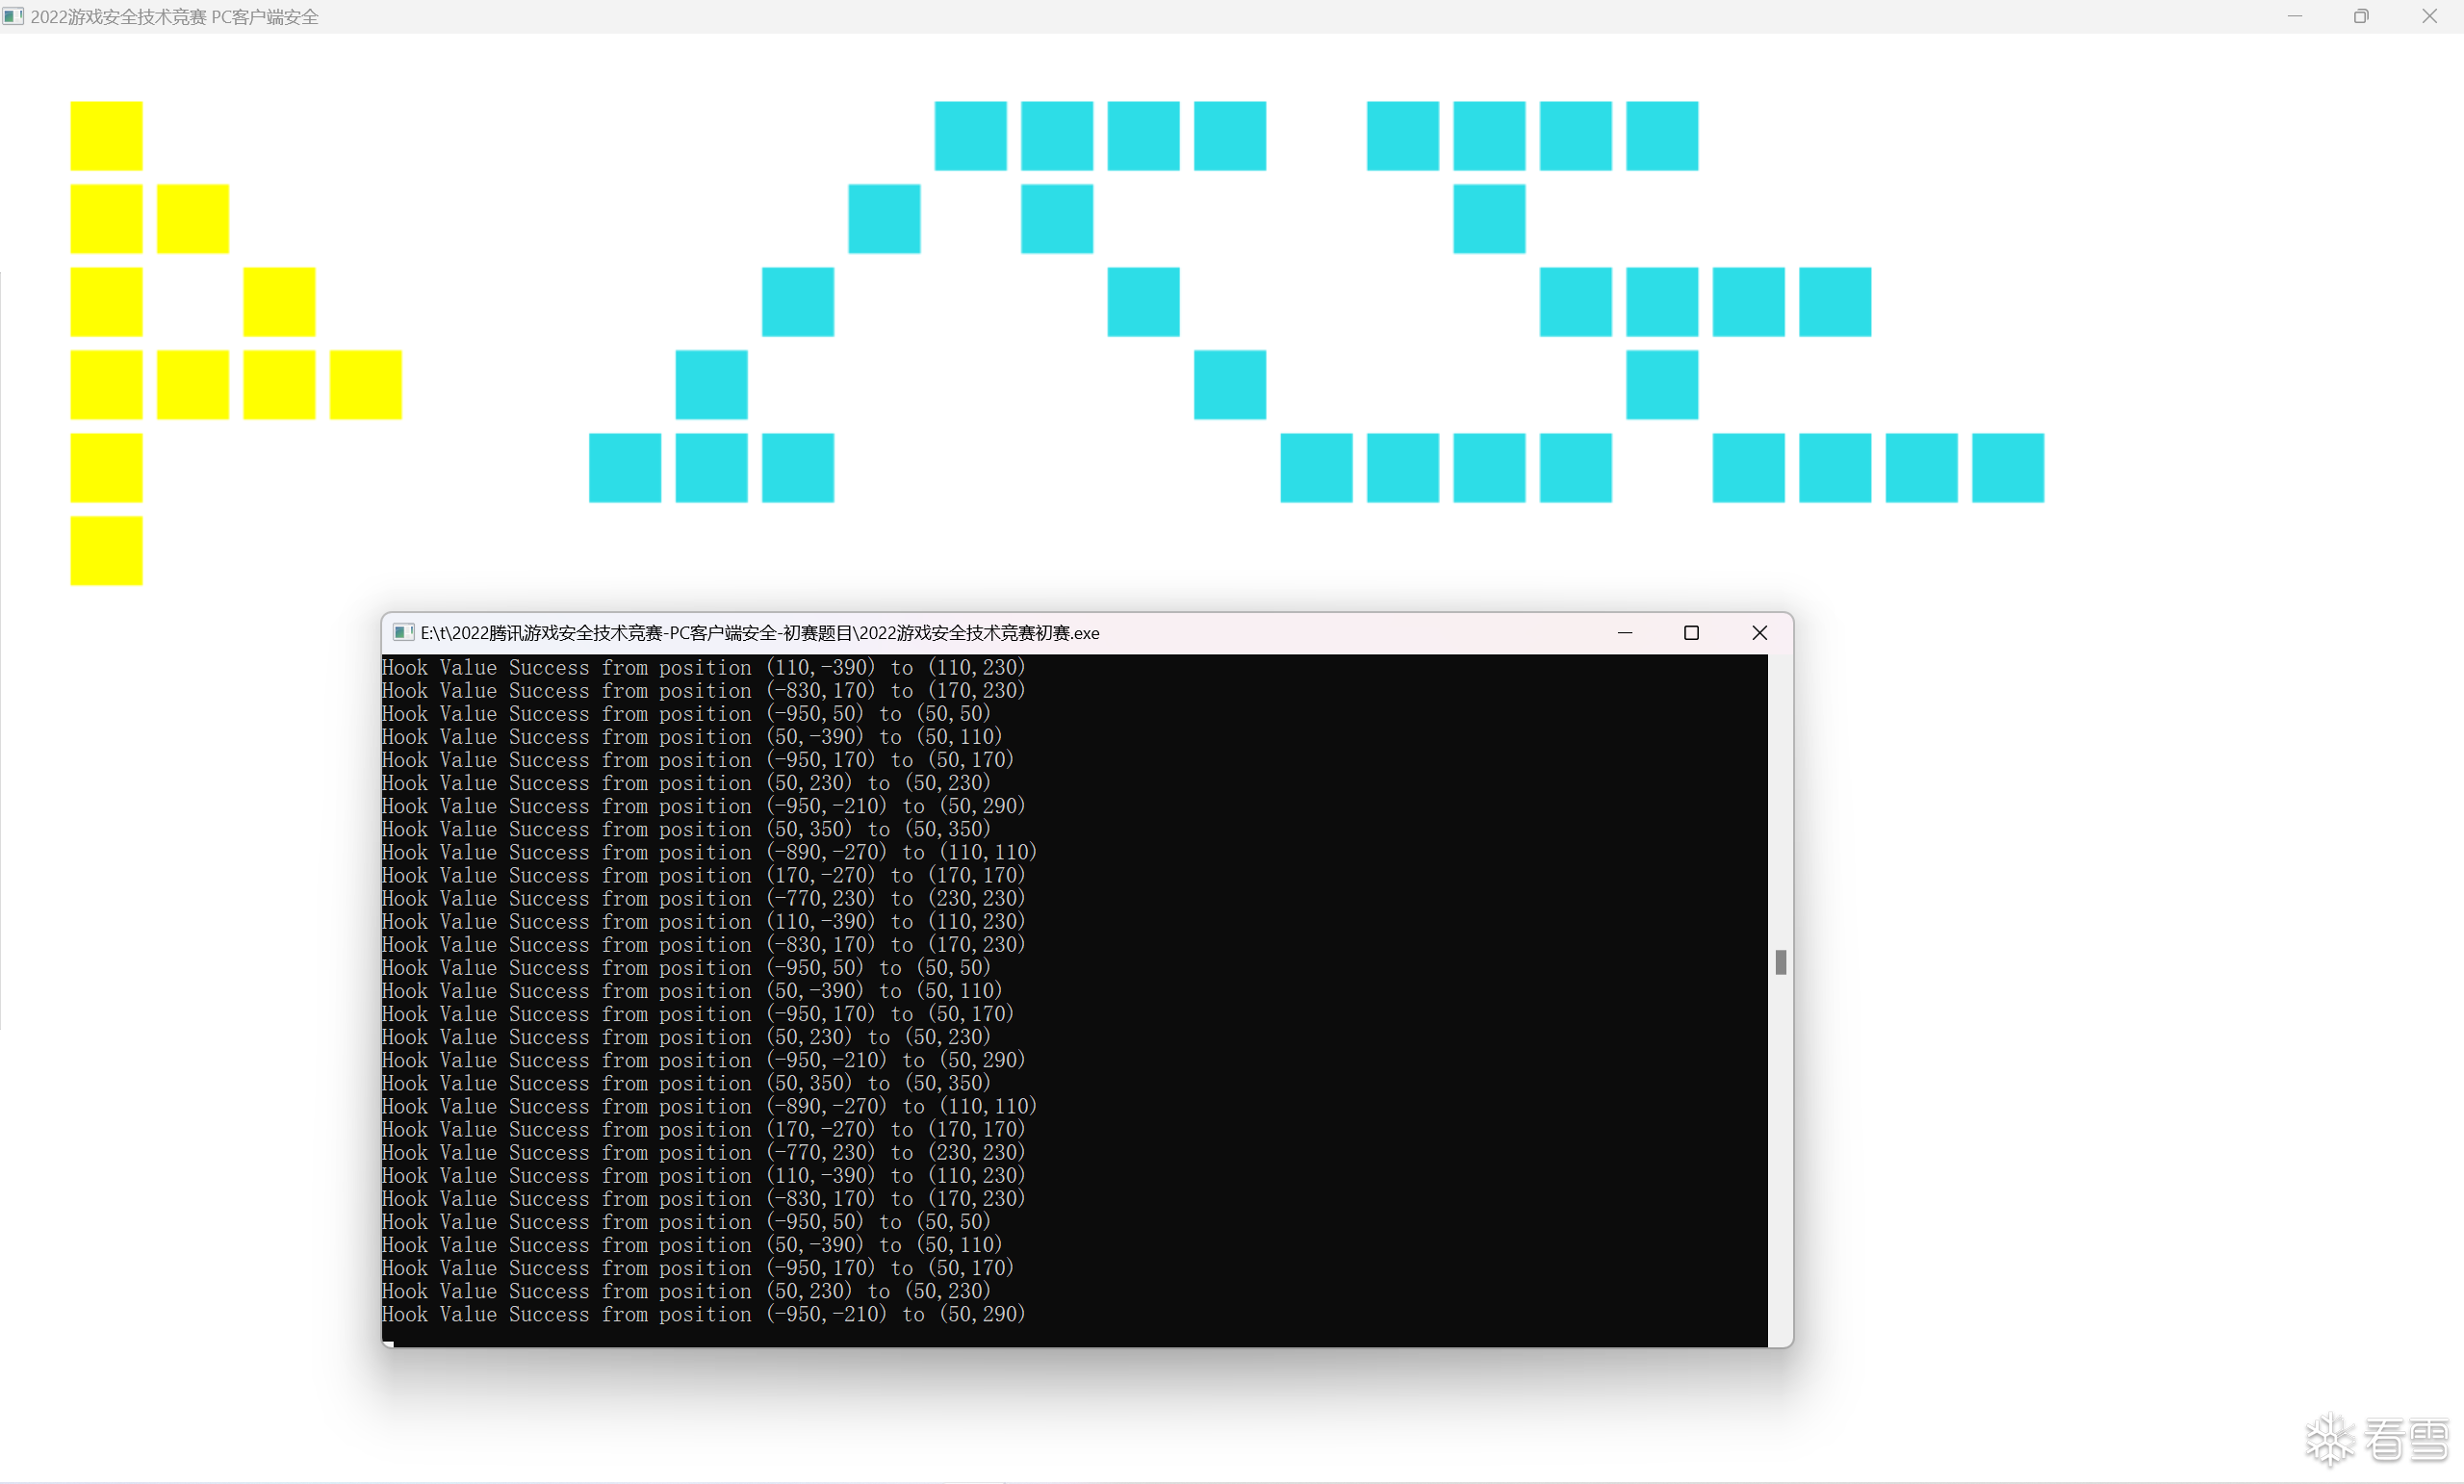The image size is (2464, 1484).
Task: Minimize the console window
Action: tap(1625, 633)
